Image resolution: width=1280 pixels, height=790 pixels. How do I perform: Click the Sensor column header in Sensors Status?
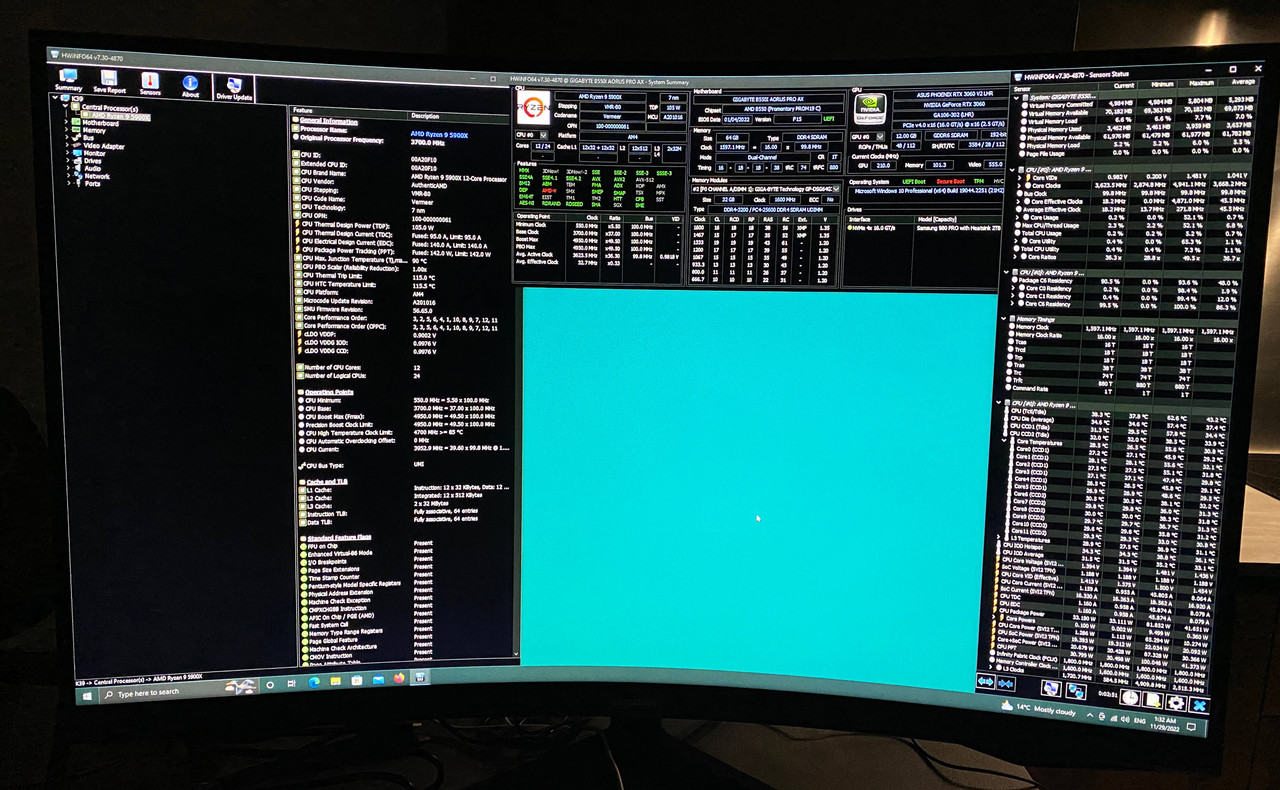pos(1055,90)
